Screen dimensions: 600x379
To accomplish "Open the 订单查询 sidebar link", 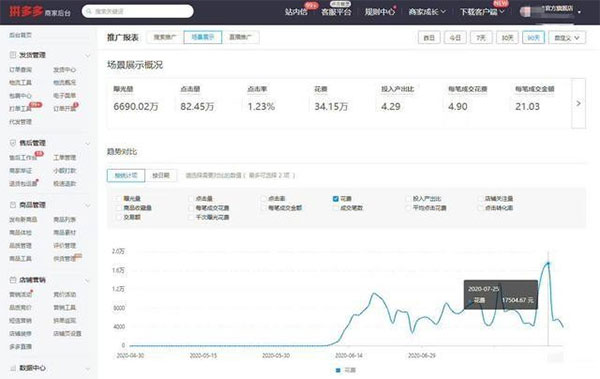I will coord(21,70).
